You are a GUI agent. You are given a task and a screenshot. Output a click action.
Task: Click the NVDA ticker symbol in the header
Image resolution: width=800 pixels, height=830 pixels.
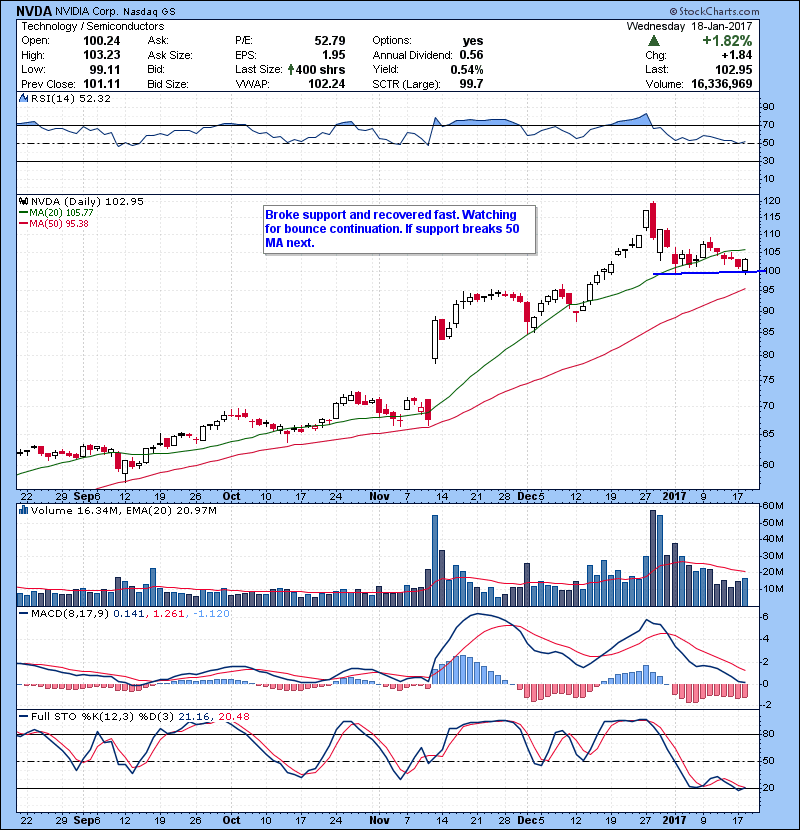[x=34, y=11]
